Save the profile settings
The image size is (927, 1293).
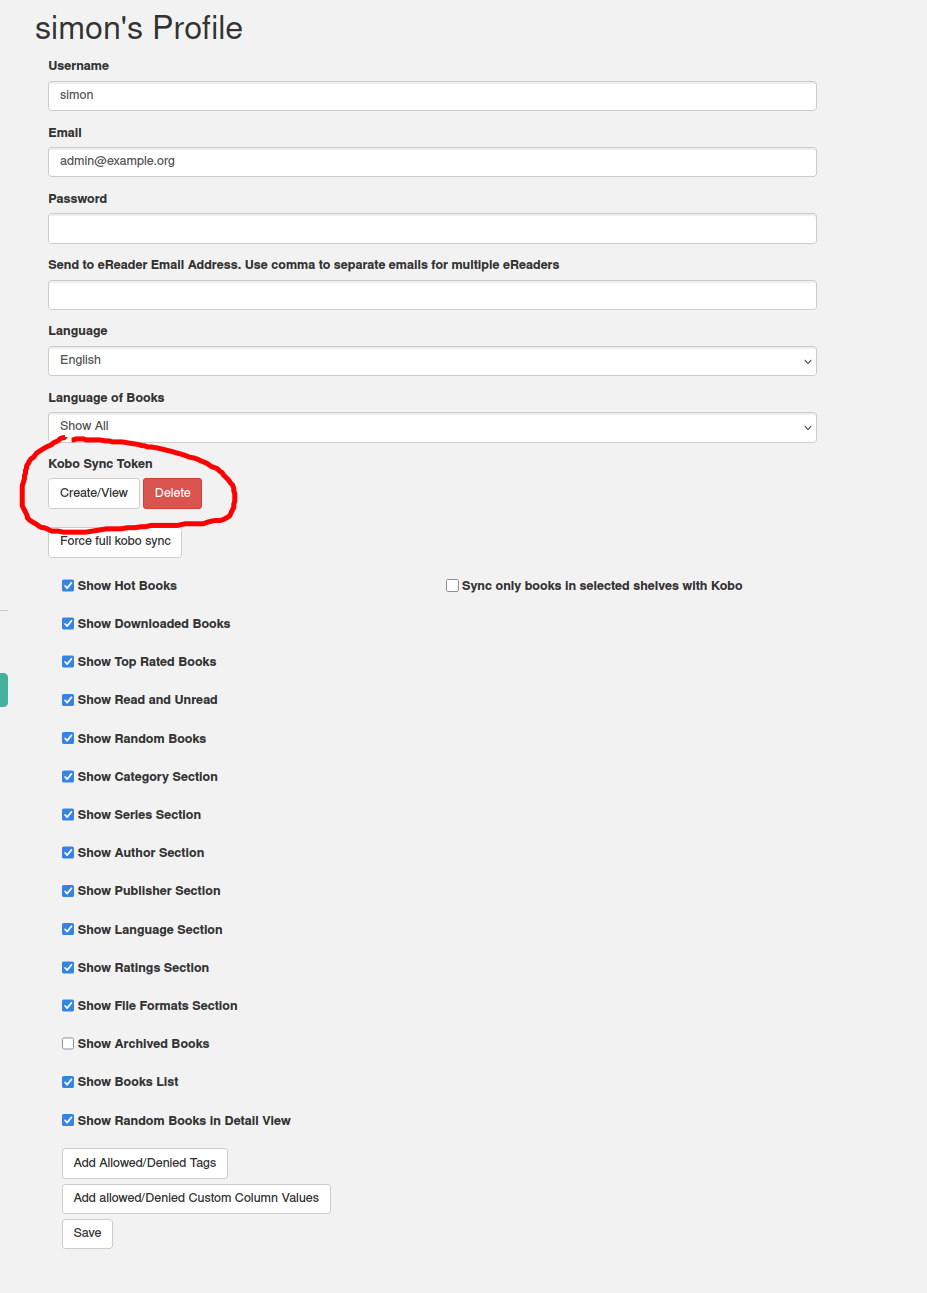[87, 1233]
